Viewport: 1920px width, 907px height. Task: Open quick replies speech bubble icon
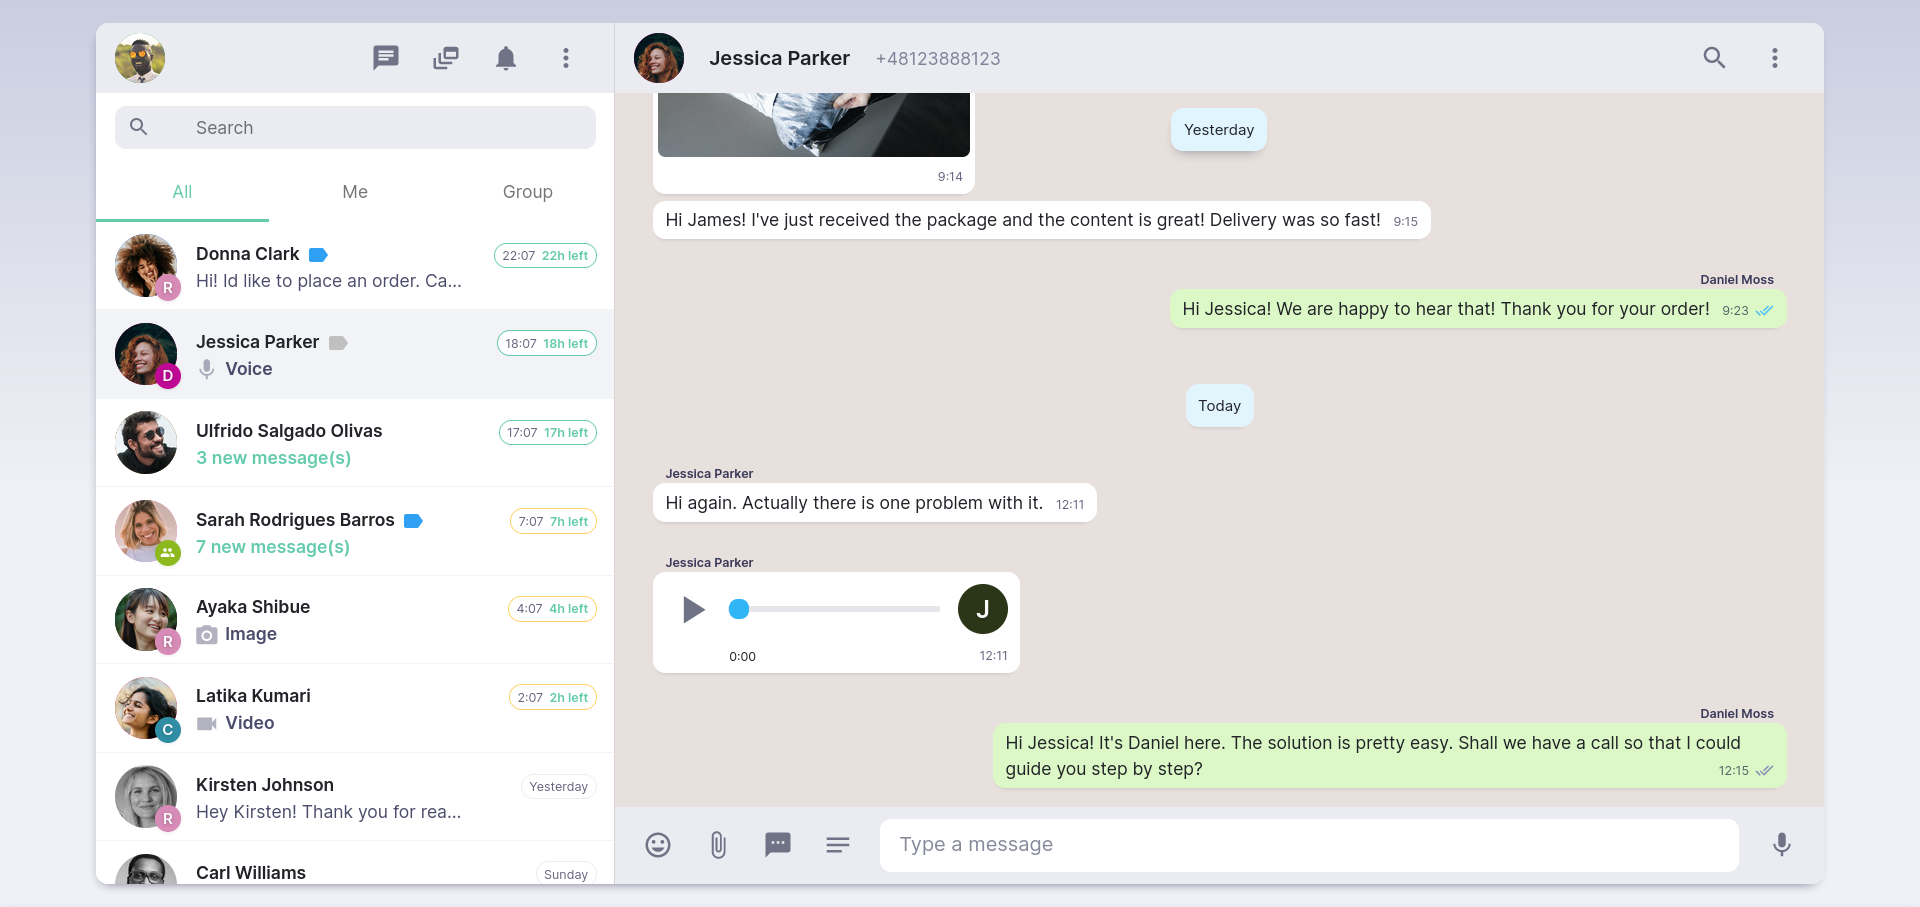(x=778, y=845)
